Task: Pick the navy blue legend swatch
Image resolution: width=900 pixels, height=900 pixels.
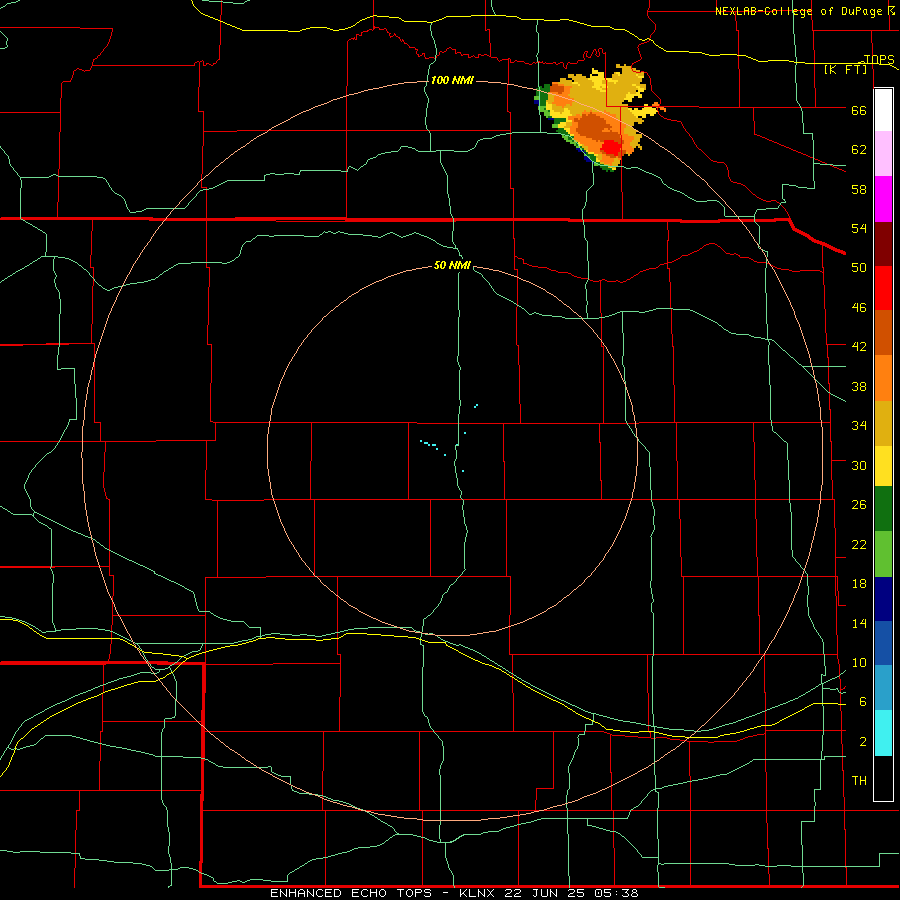Action: [883, 599]
